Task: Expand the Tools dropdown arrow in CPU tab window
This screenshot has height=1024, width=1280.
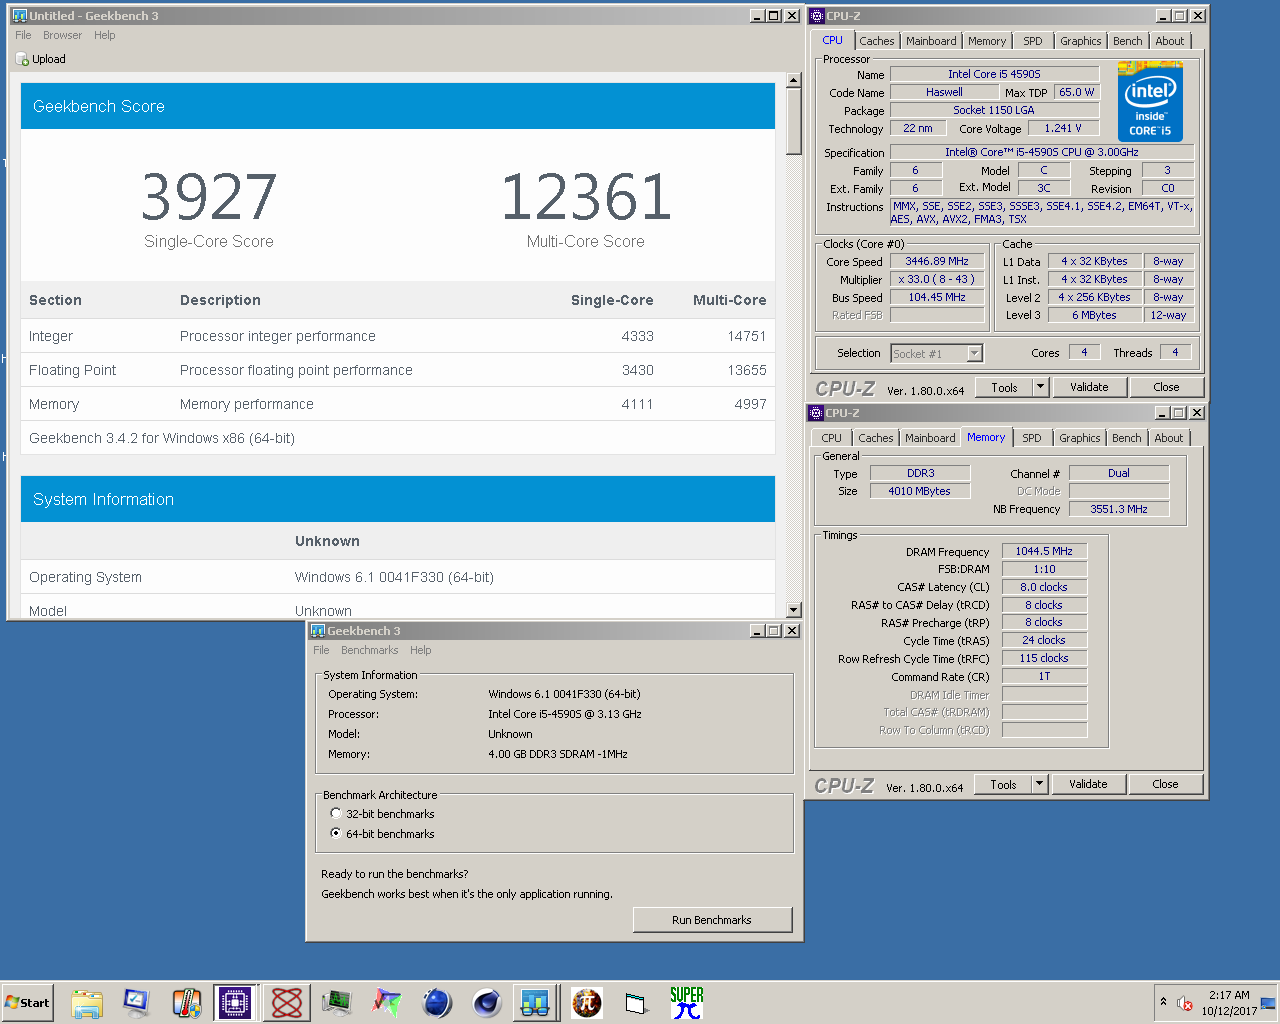Action: [x=1040, y=387]
